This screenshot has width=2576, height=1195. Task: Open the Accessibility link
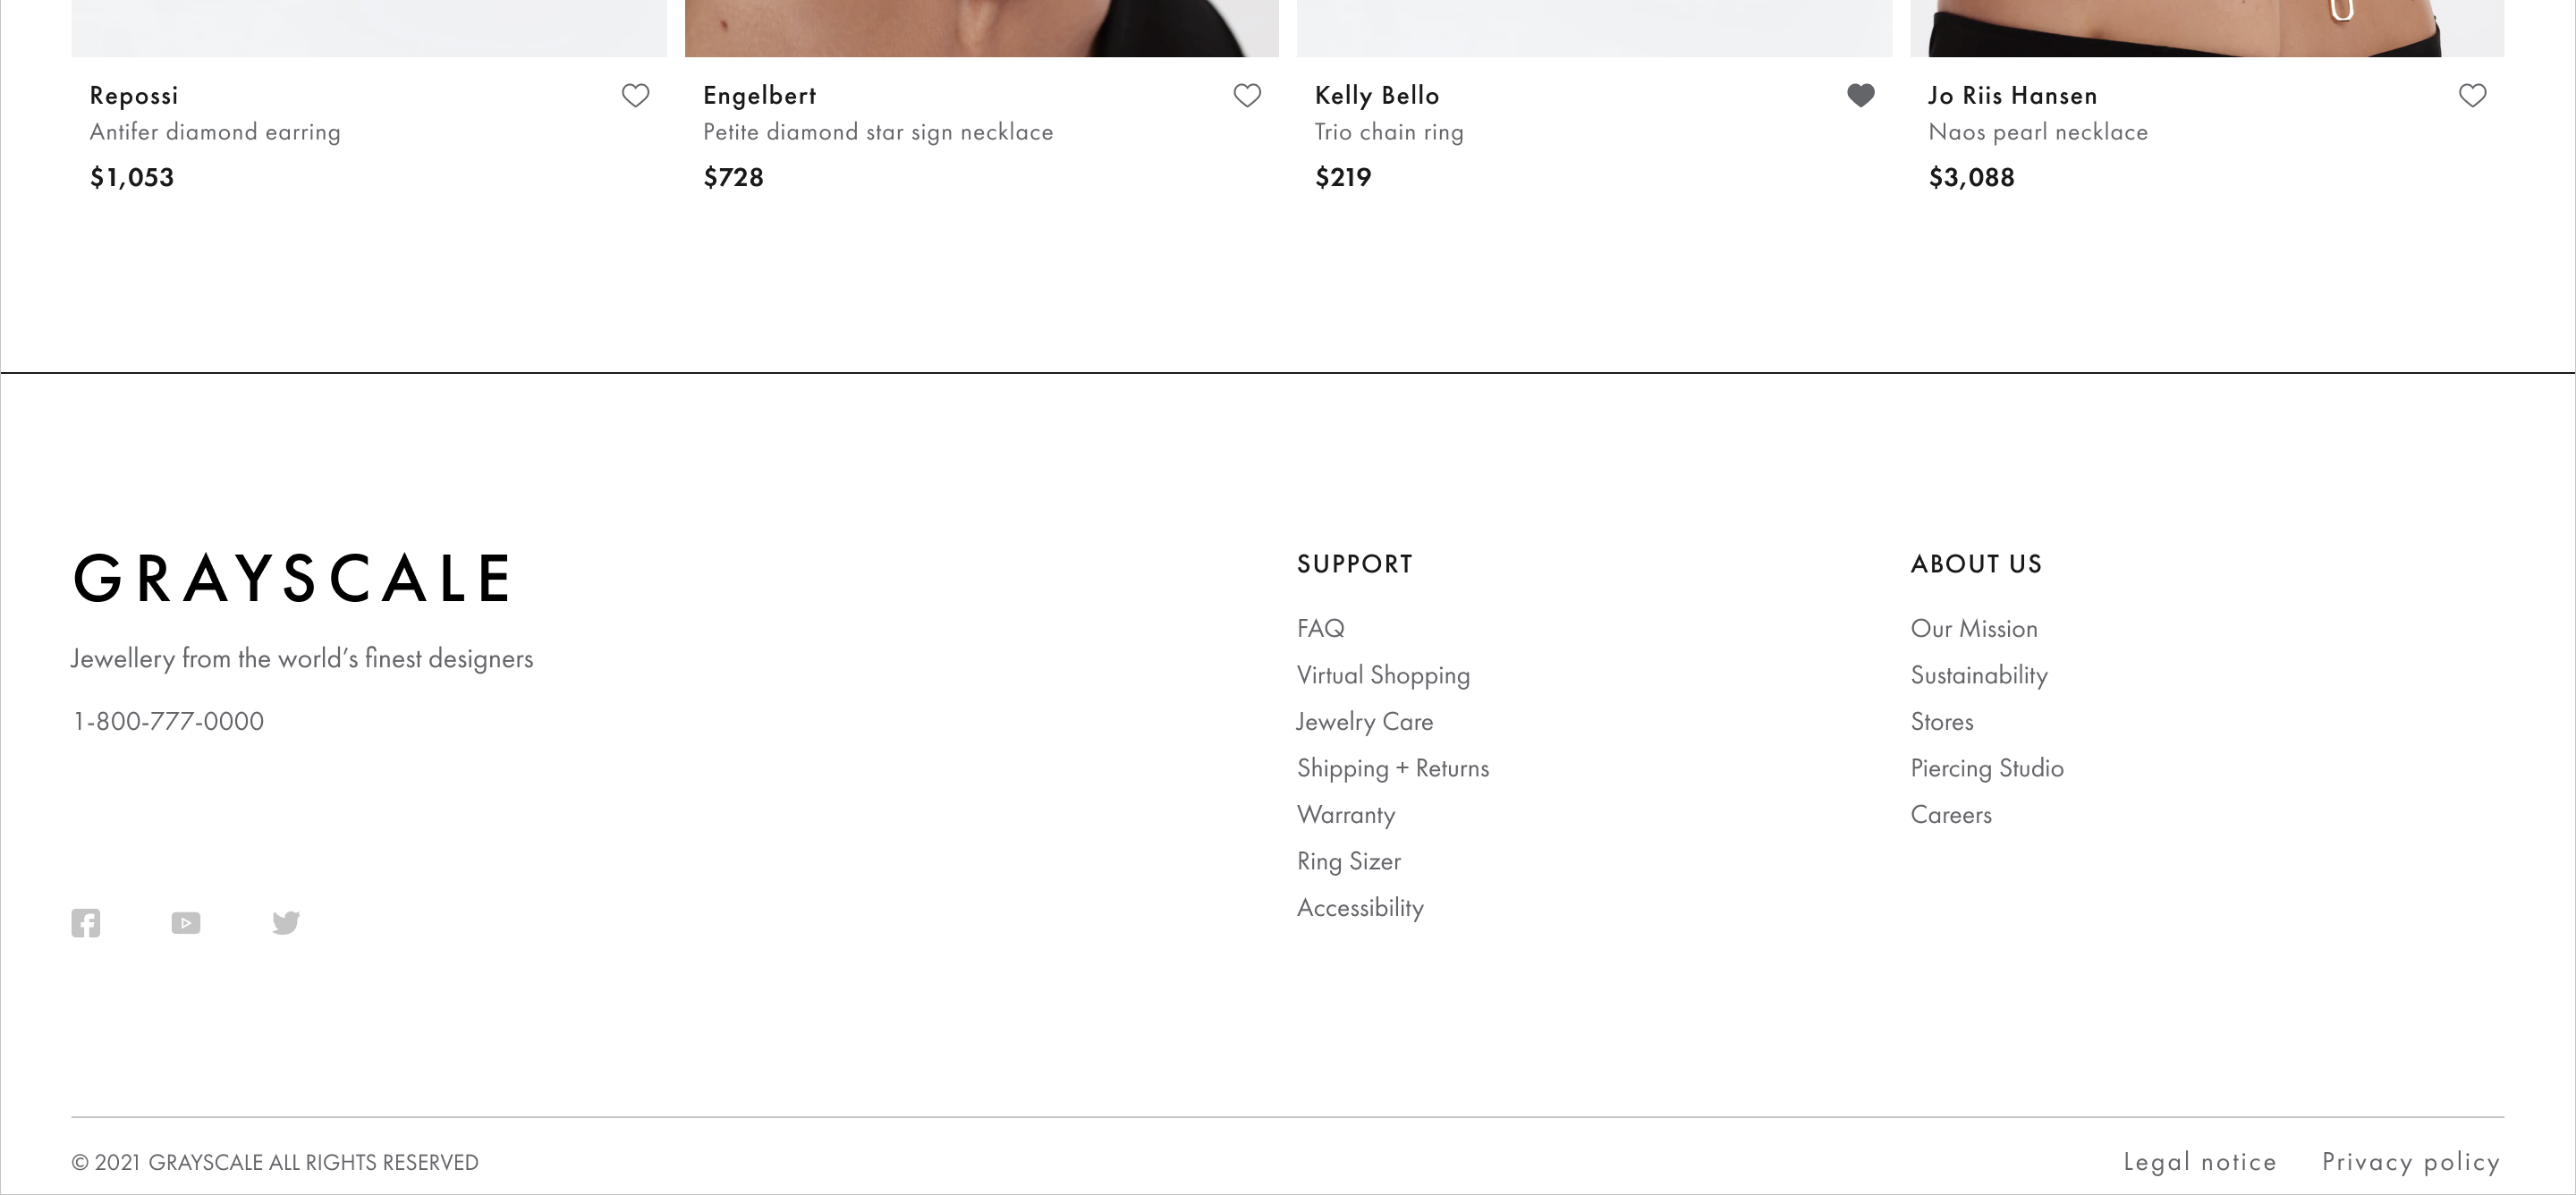click(x=1360, y=907)
